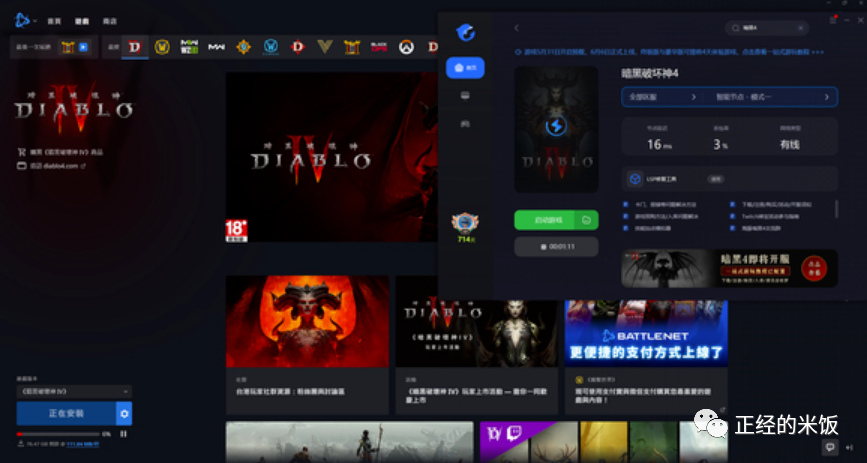The height and width of the screenshot is (463, 867).
Task: Select the Diablo IV icon in favorites bar
Action: click(135, 47)
